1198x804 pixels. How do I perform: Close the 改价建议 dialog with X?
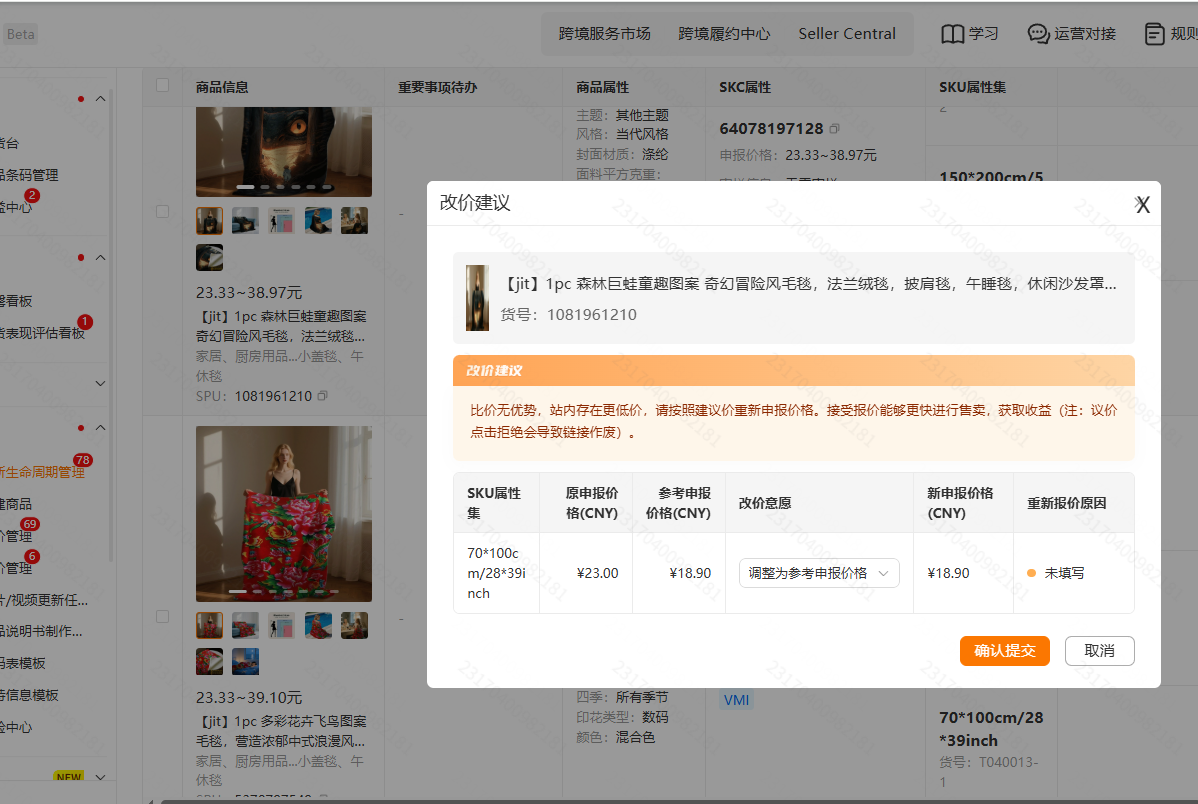click(x=1142, y=204)
